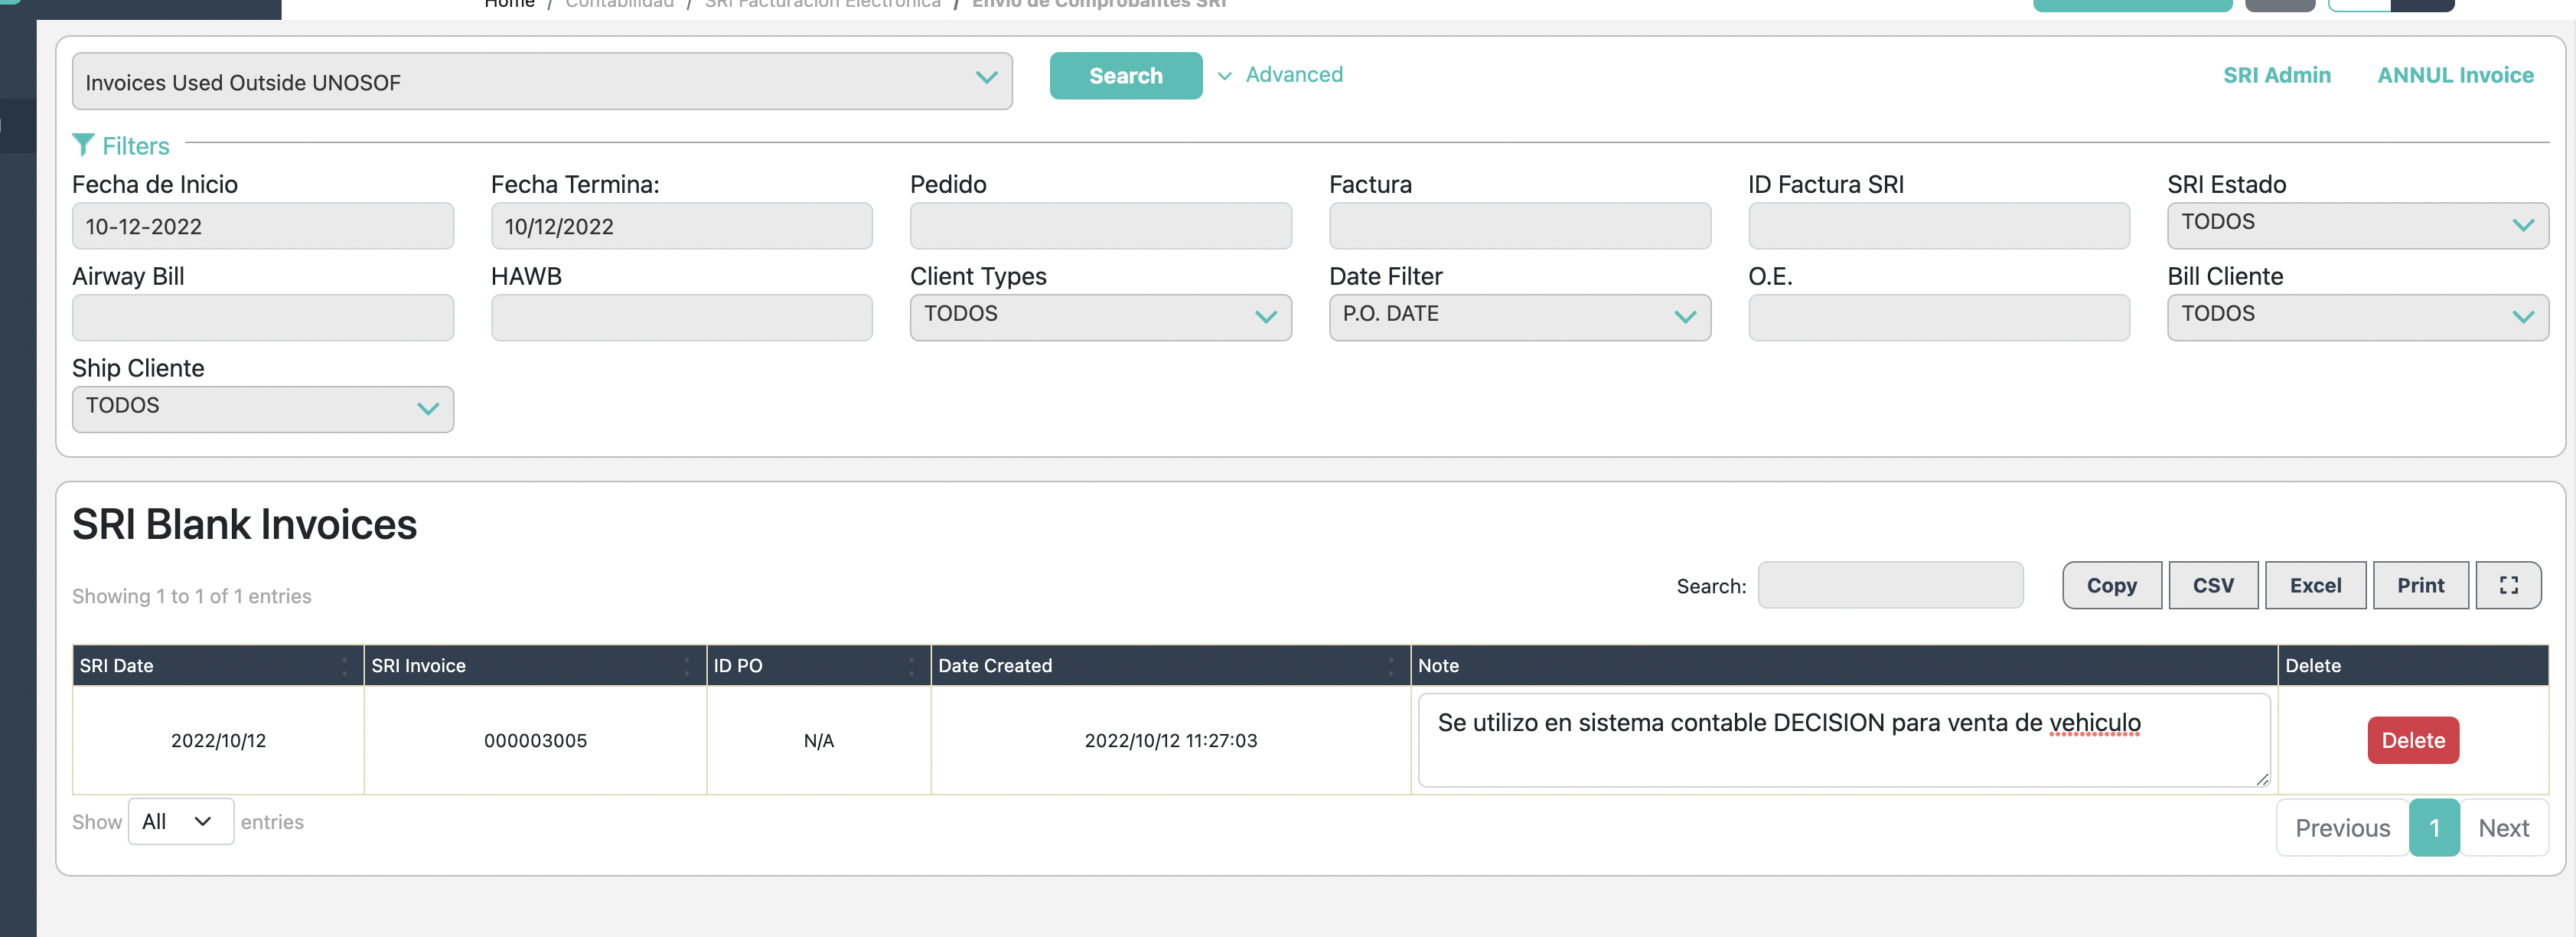Click the Fecha de Inicio date field
The width and height of the screenshot is (2576, 937).
point(262,226)
